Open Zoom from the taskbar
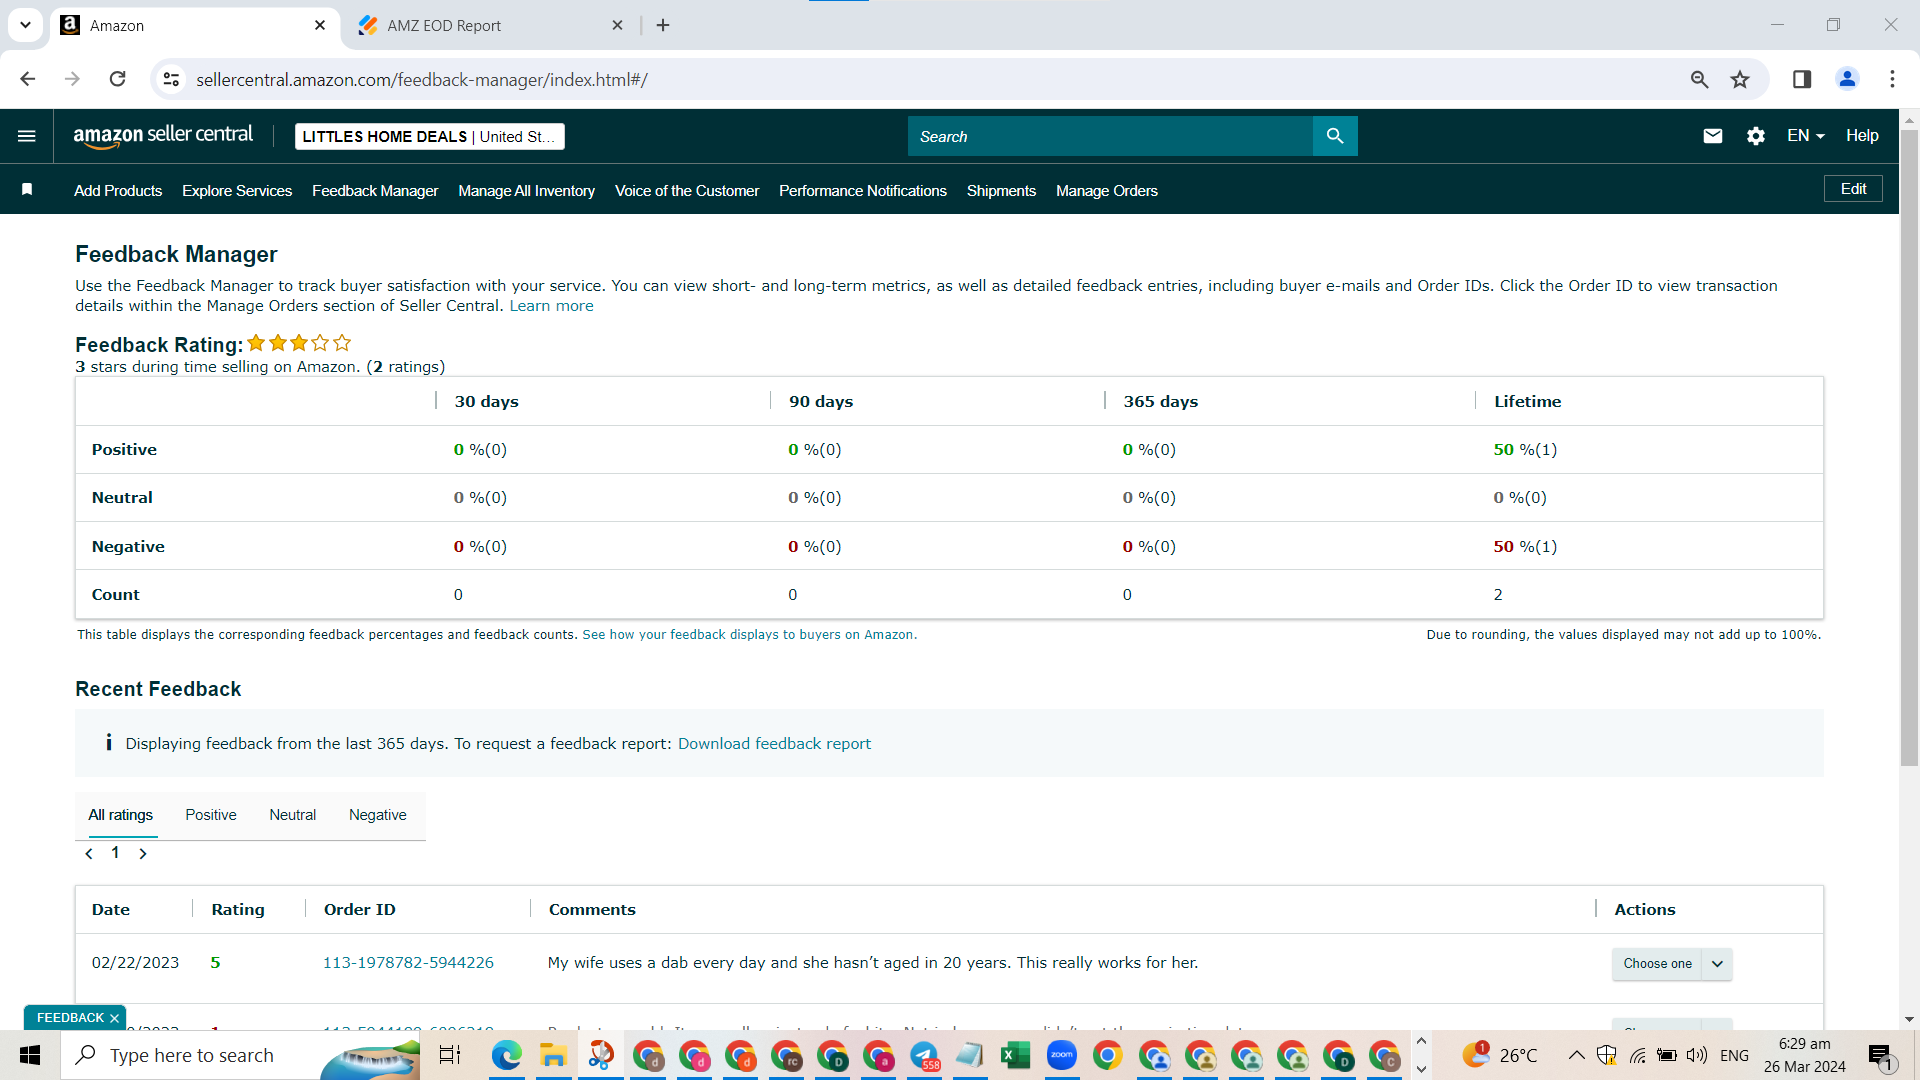Image resolution: width=1920 pixels, height=1080 pixels. click(1062, 1055)
